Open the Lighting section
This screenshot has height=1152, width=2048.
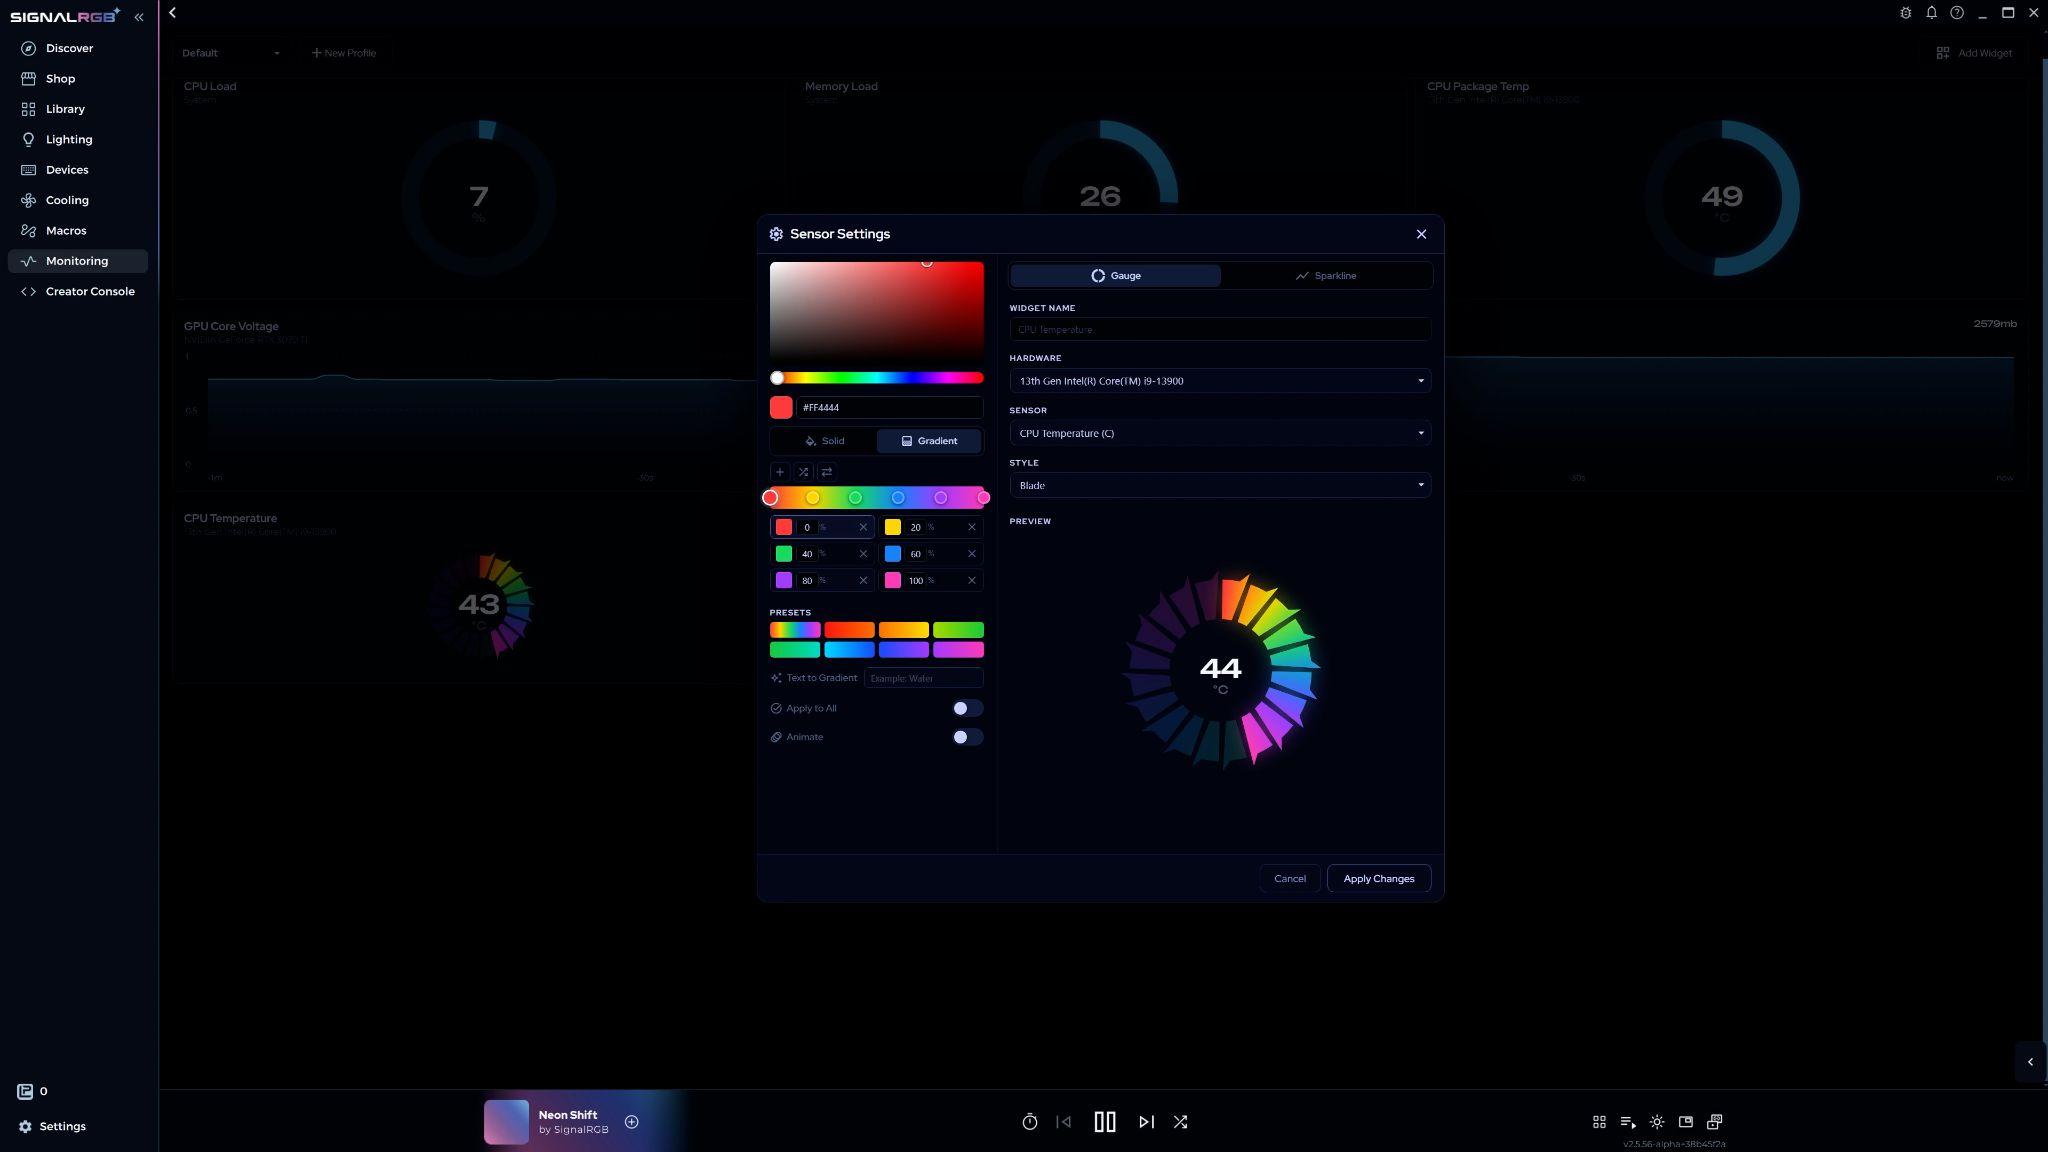69,139
